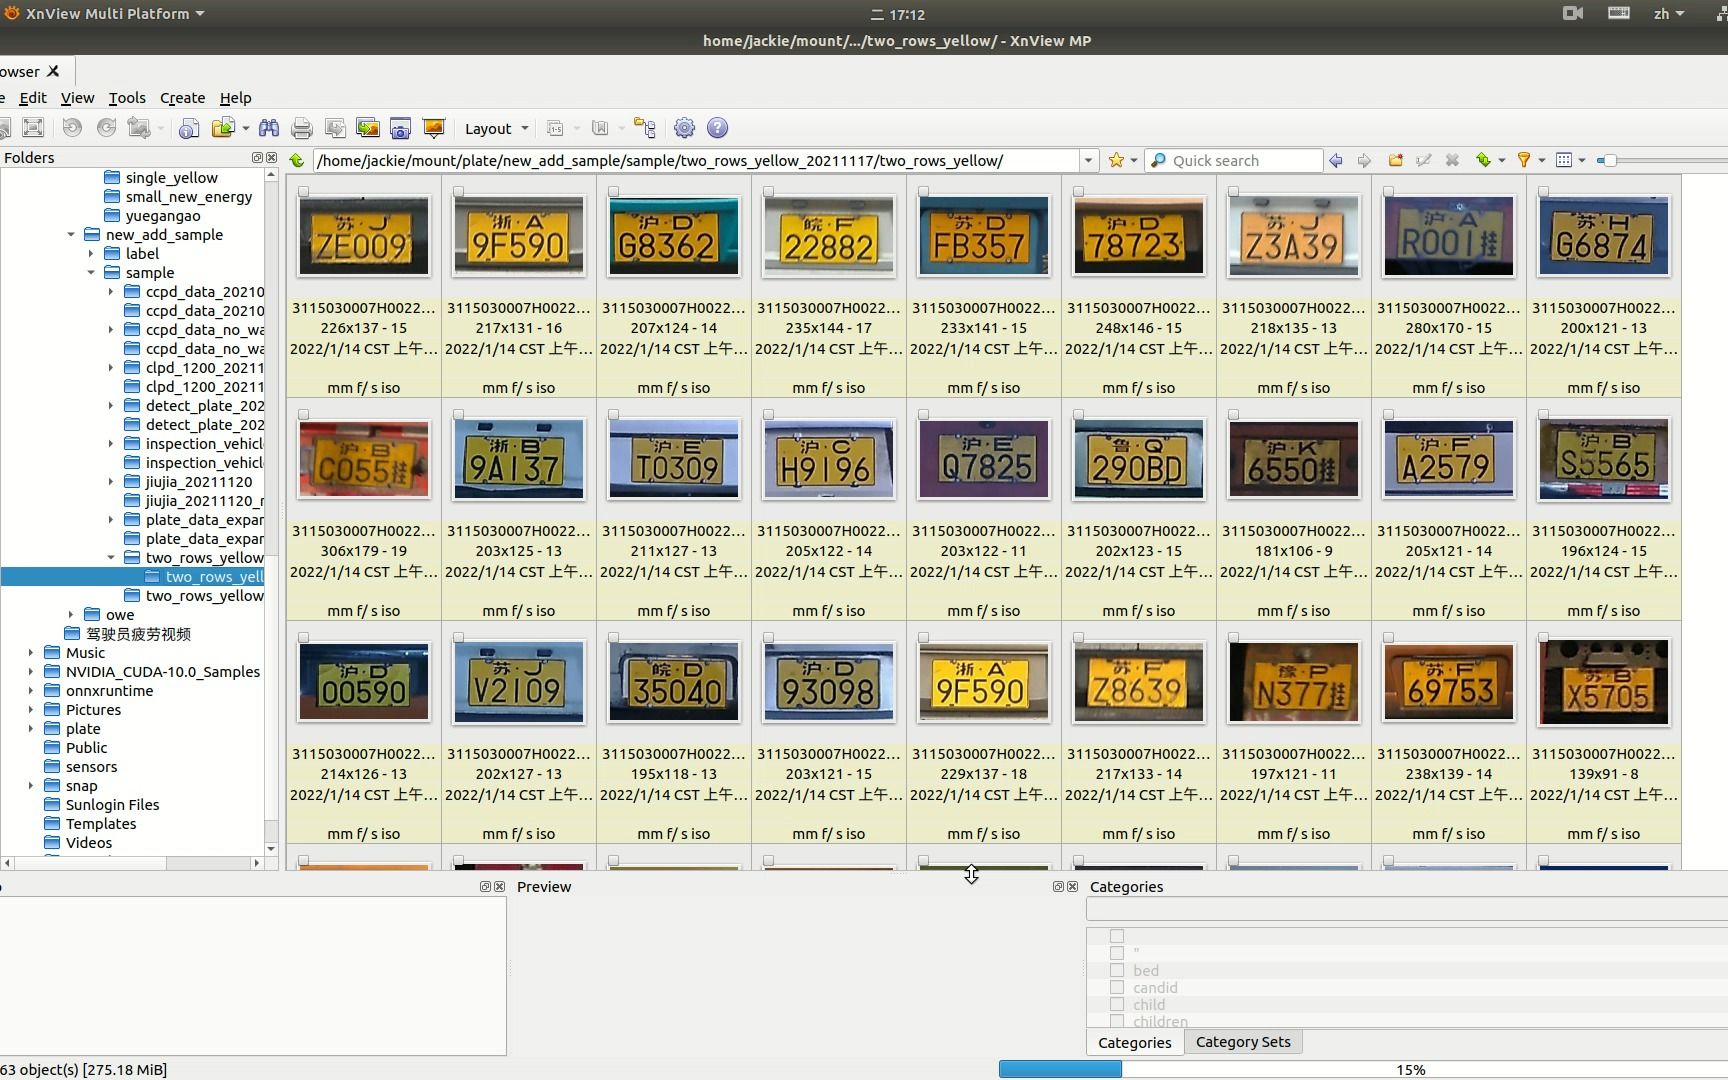Click the New folder icon
Screen dimensions: 1728x1080
point(1395,160)
